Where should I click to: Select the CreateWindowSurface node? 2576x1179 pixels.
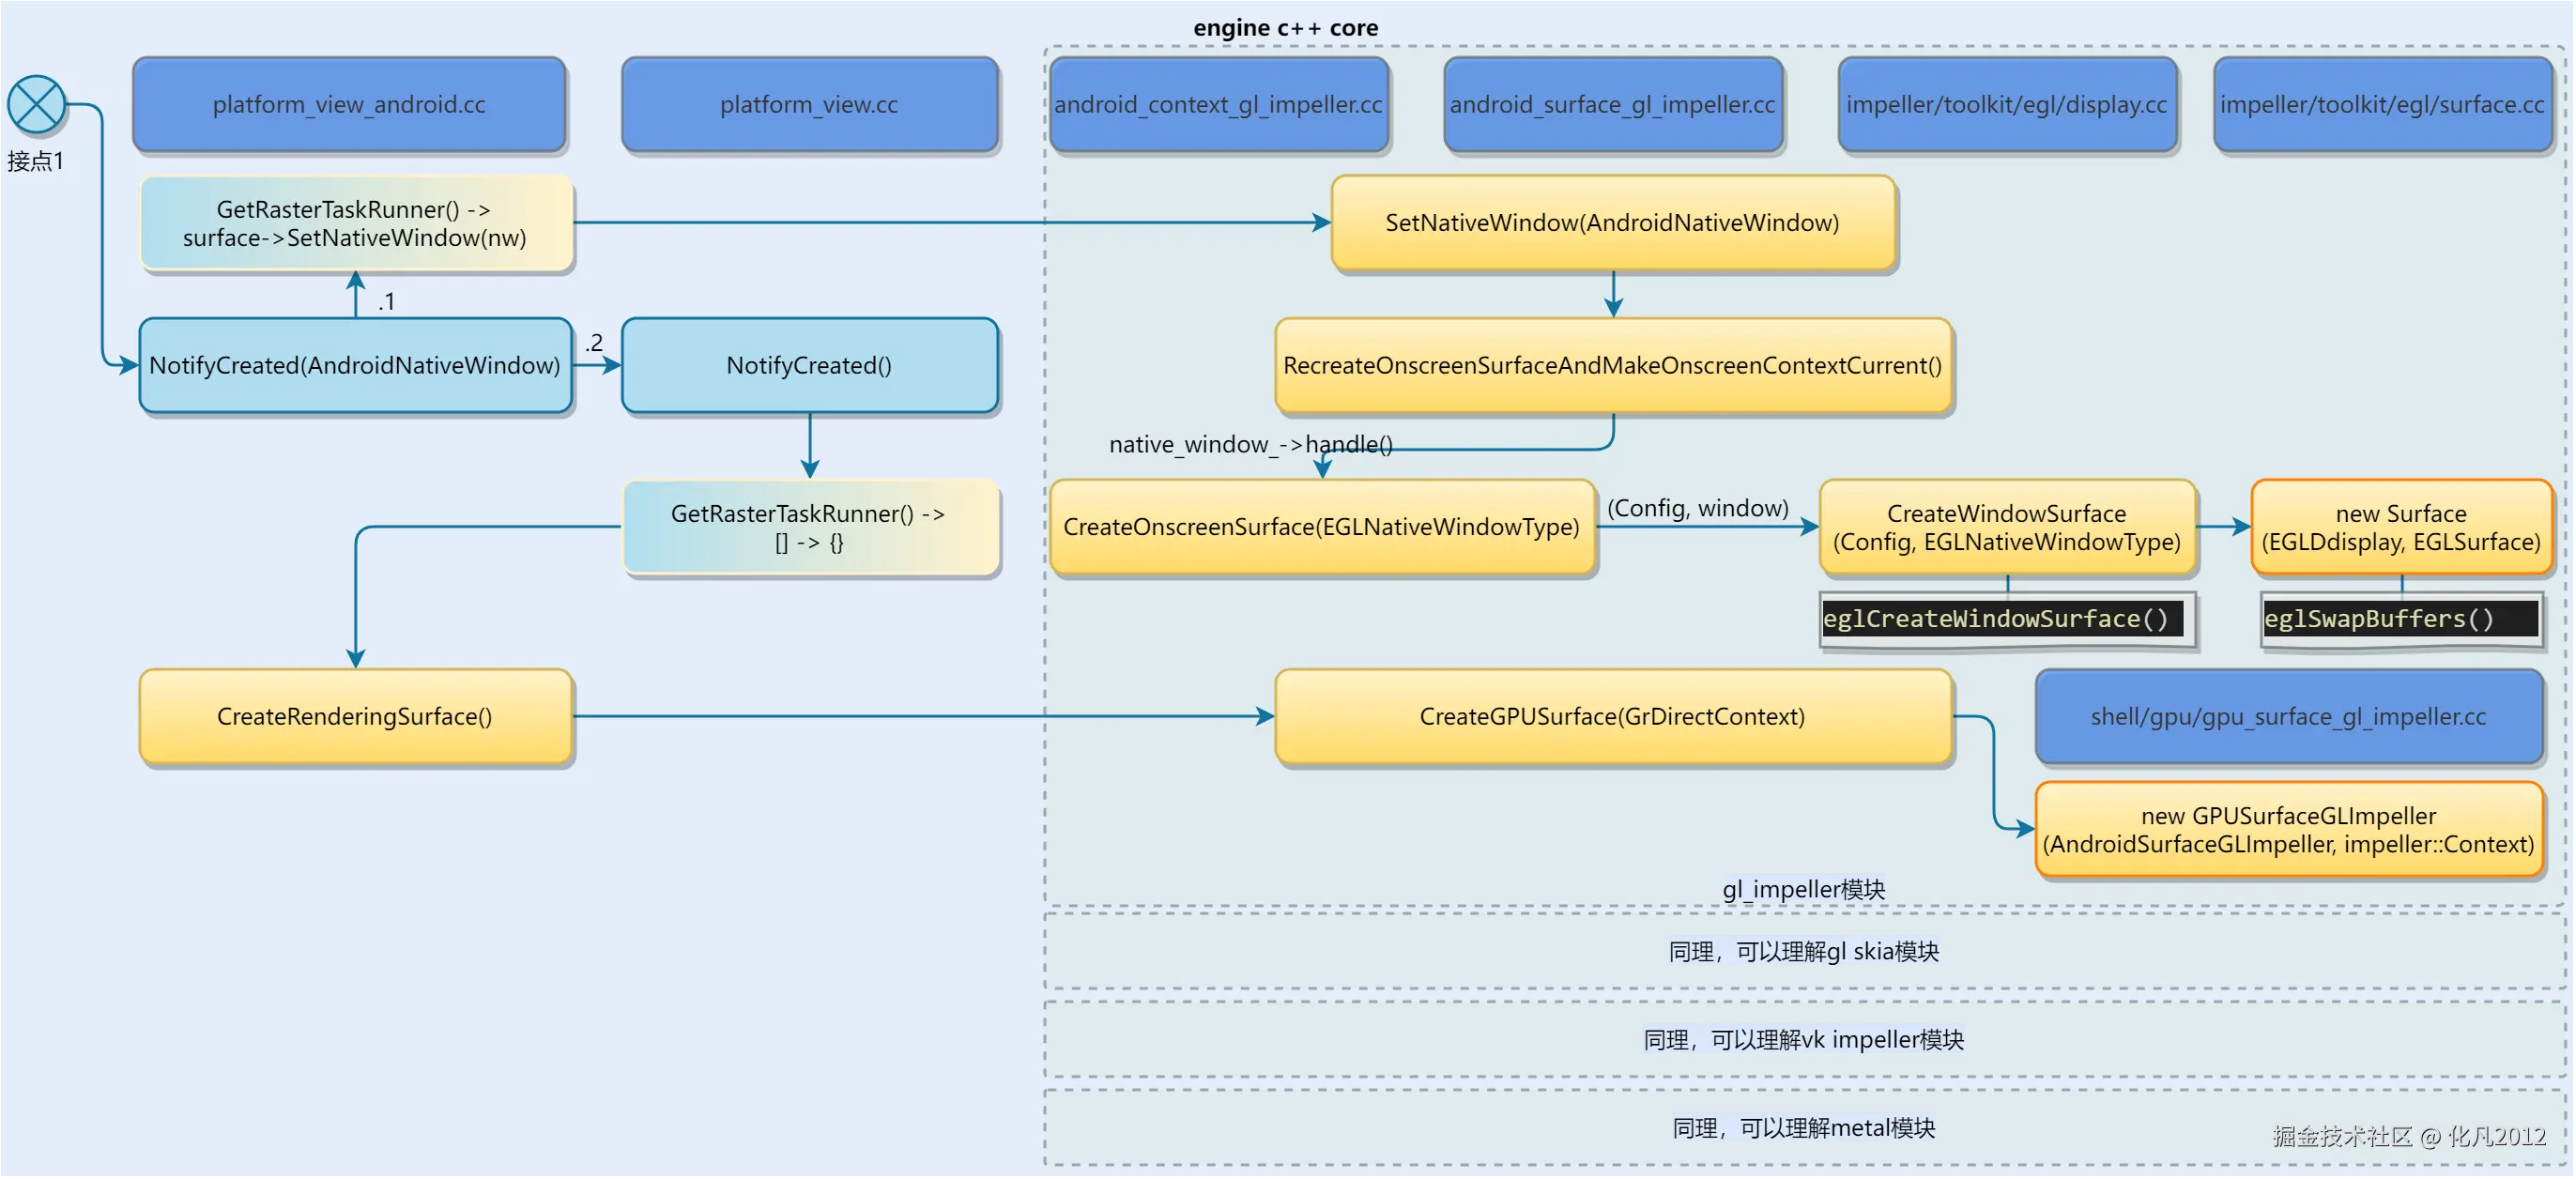click(2006, 527)
